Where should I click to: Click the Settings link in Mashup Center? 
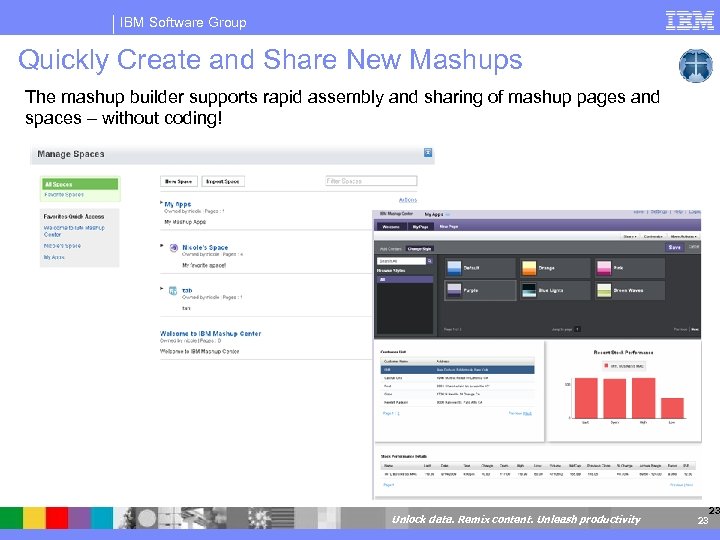pyautogui.click(x=658, y=212)
